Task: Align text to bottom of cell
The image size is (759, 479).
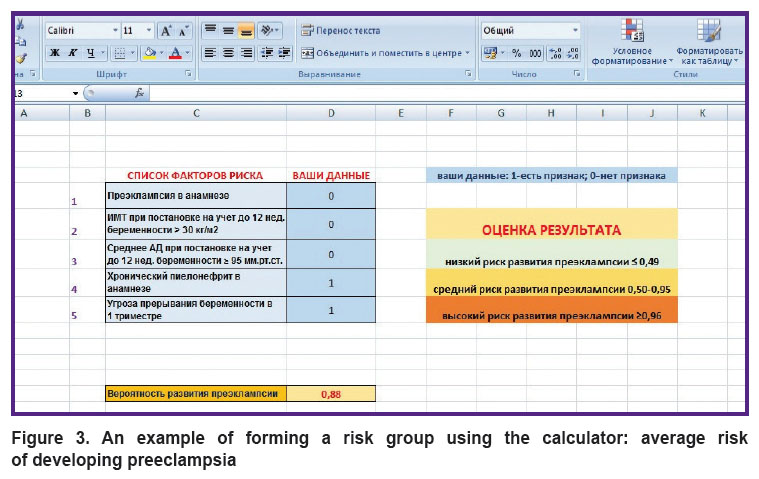Action: [246, 30]
